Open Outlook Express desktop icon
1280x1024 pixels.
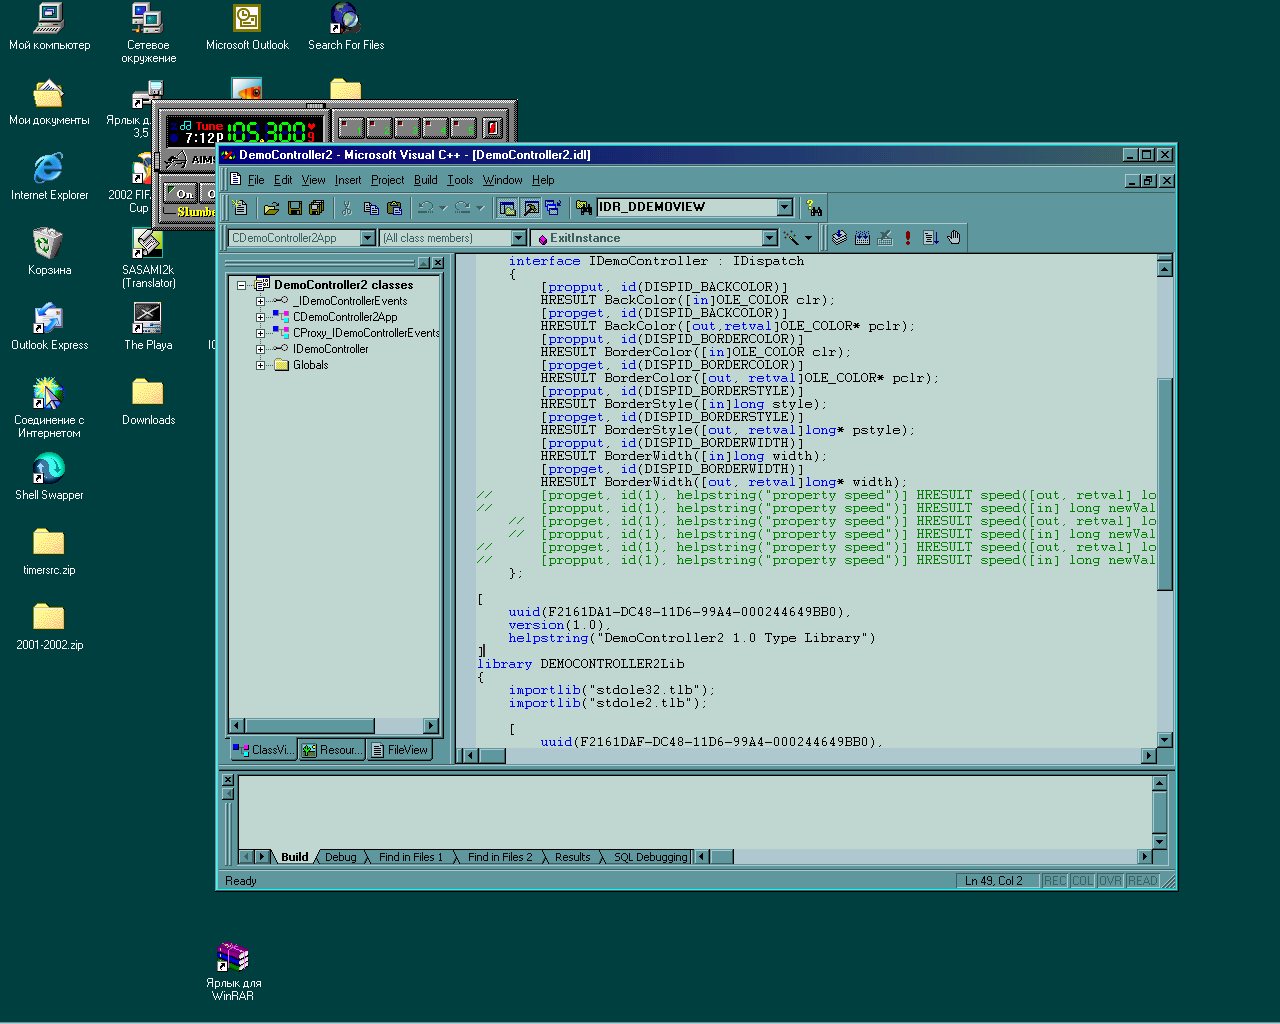(x=49, y=327)
